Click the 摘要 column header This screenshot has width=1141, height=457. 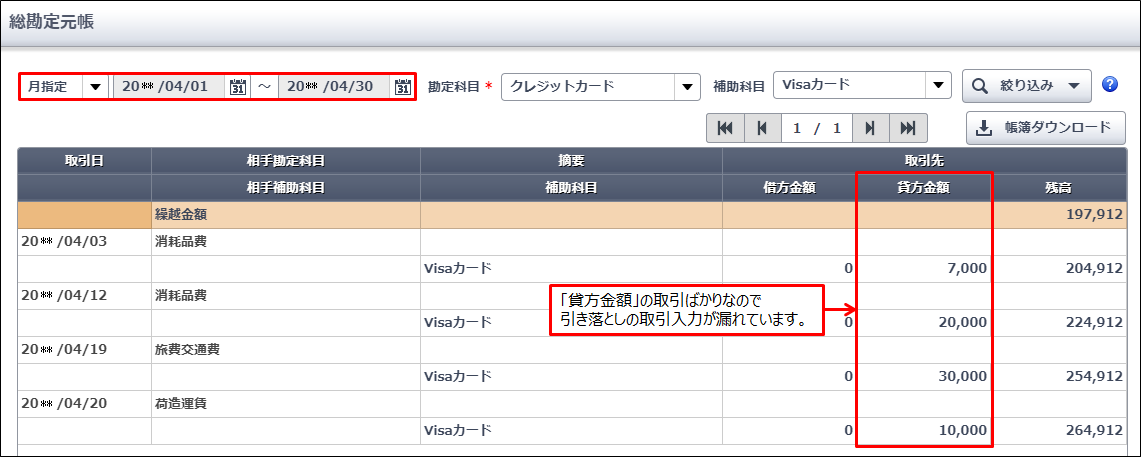pos(571,161)
